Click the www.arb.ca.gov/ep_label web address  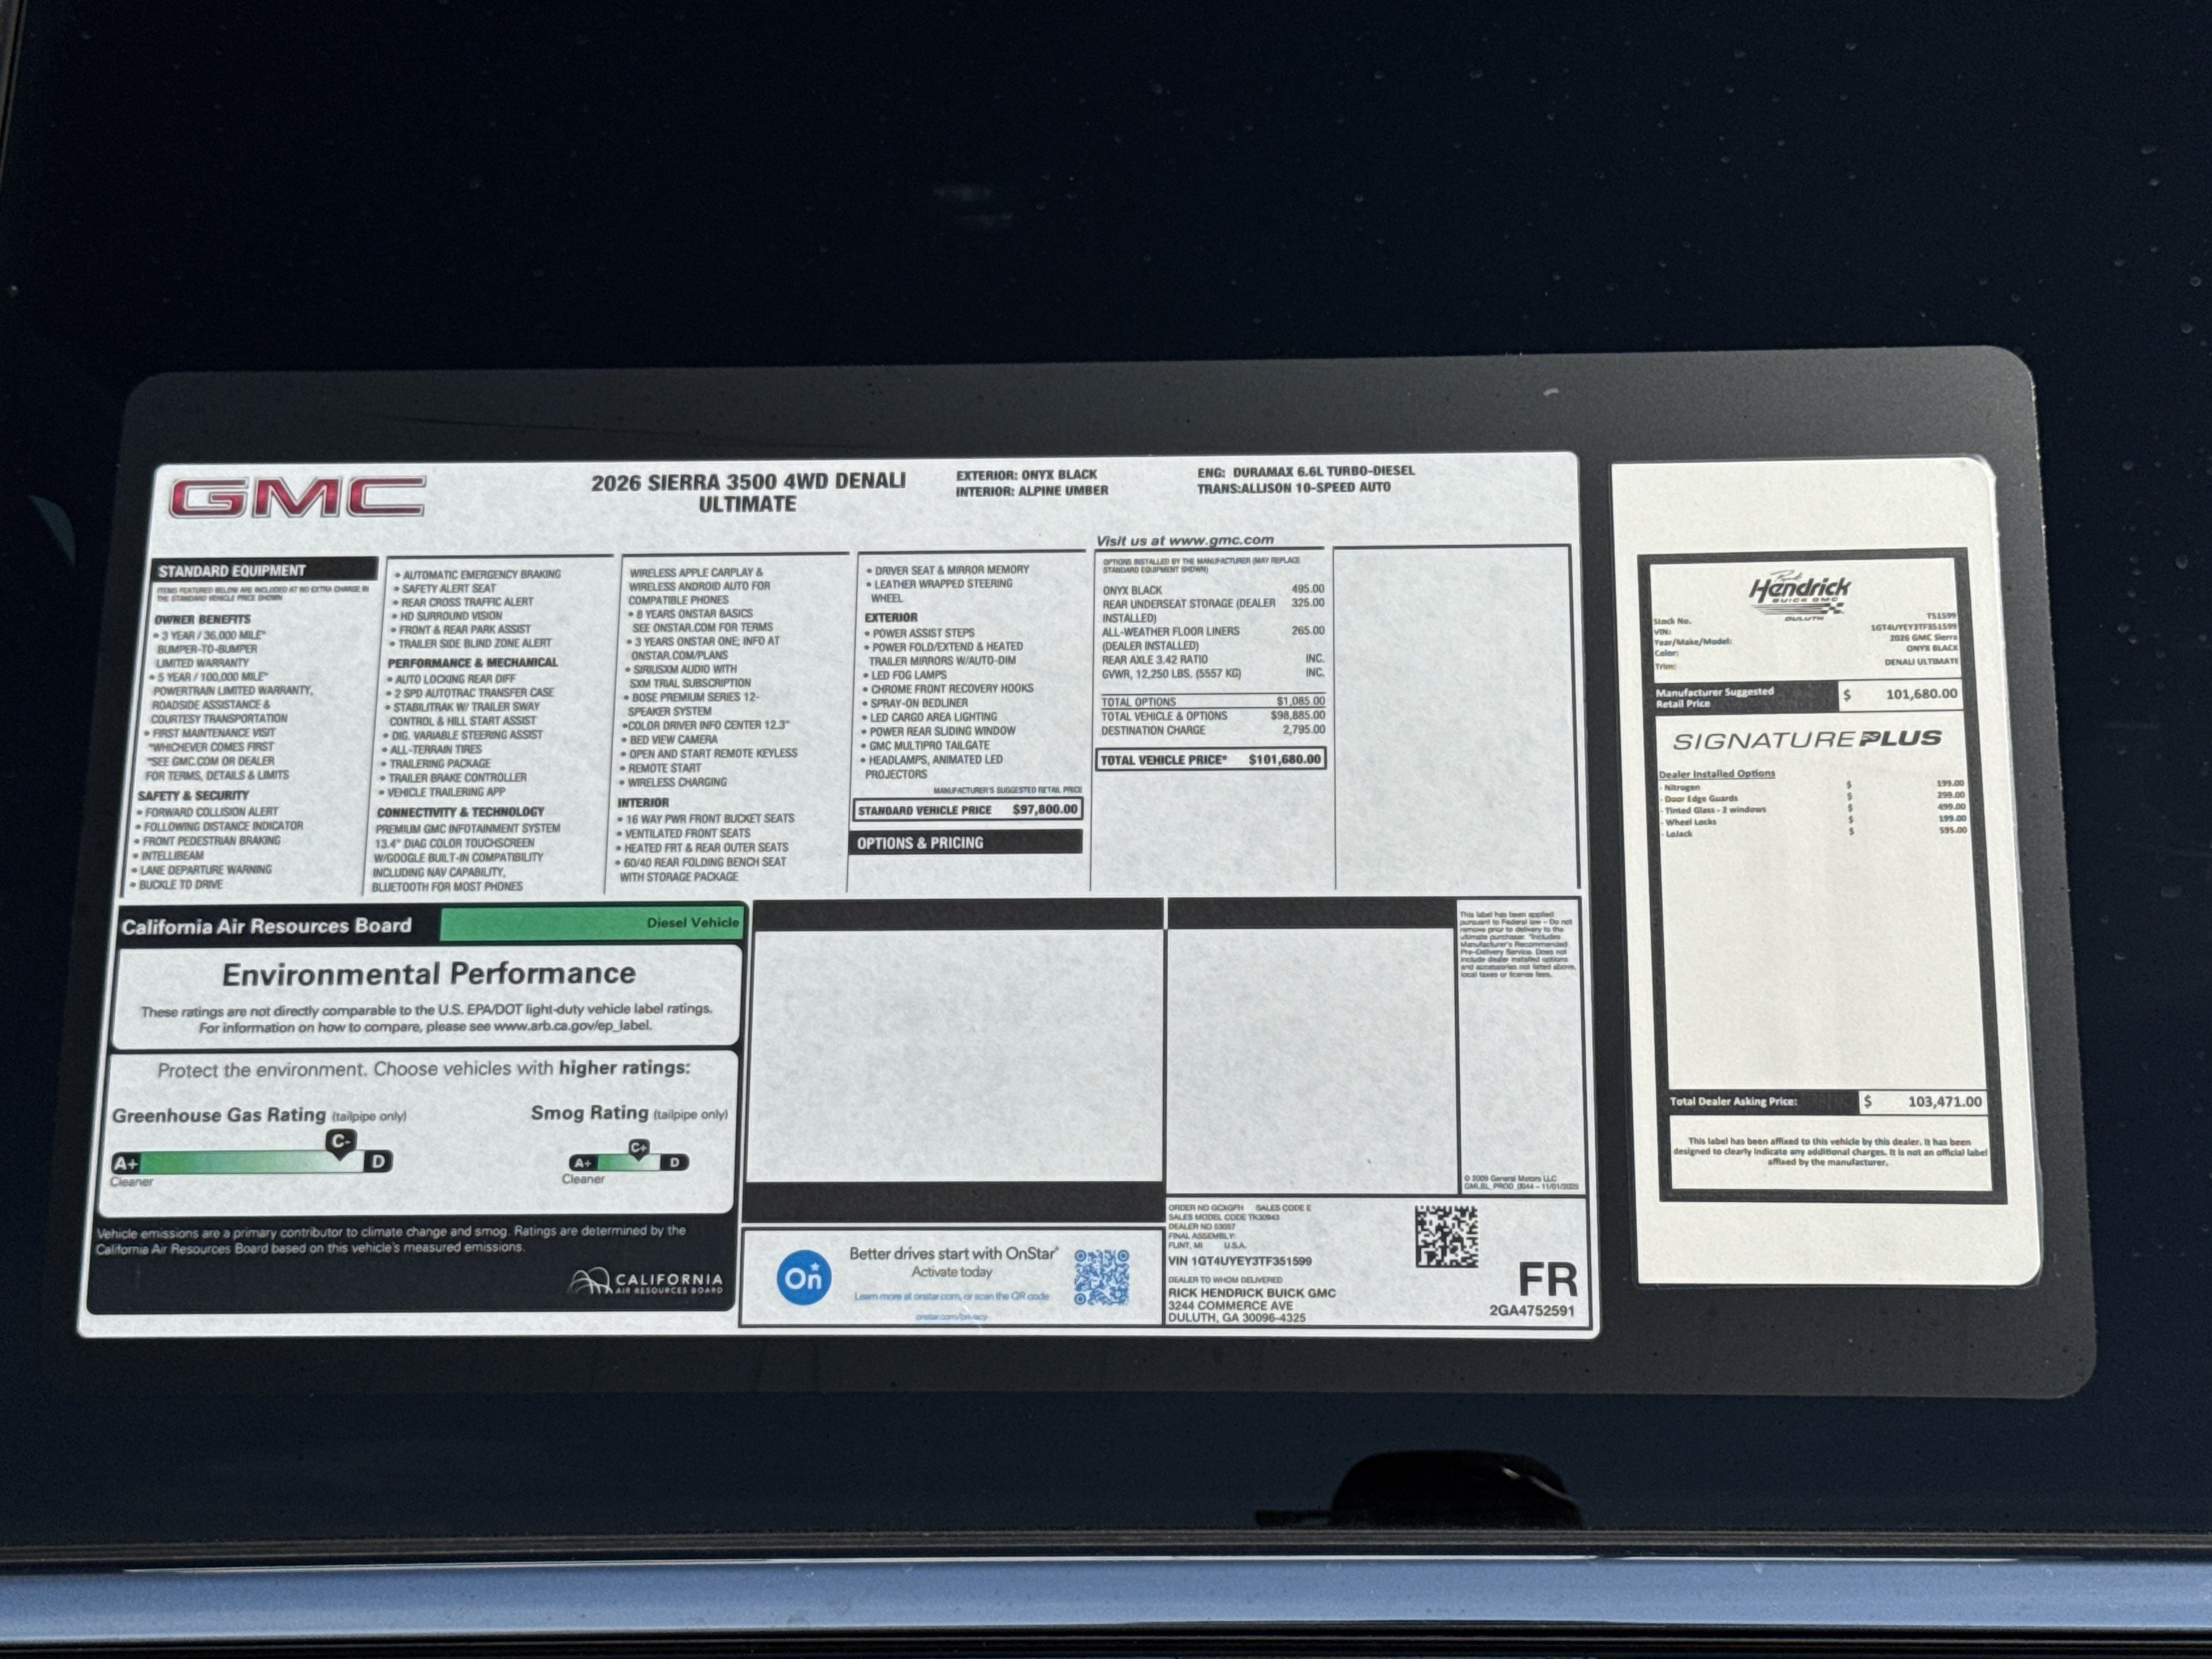point(571,1026)
